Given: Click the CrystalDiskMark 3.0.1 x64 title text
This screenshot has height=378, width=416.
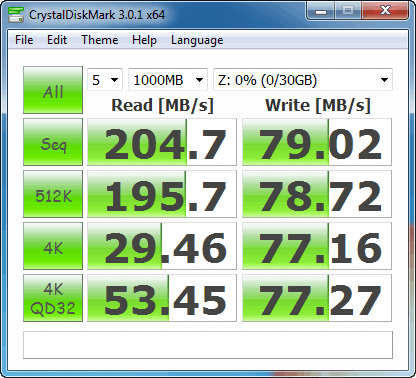Looking at the screenshot, I should coord(97,15).
